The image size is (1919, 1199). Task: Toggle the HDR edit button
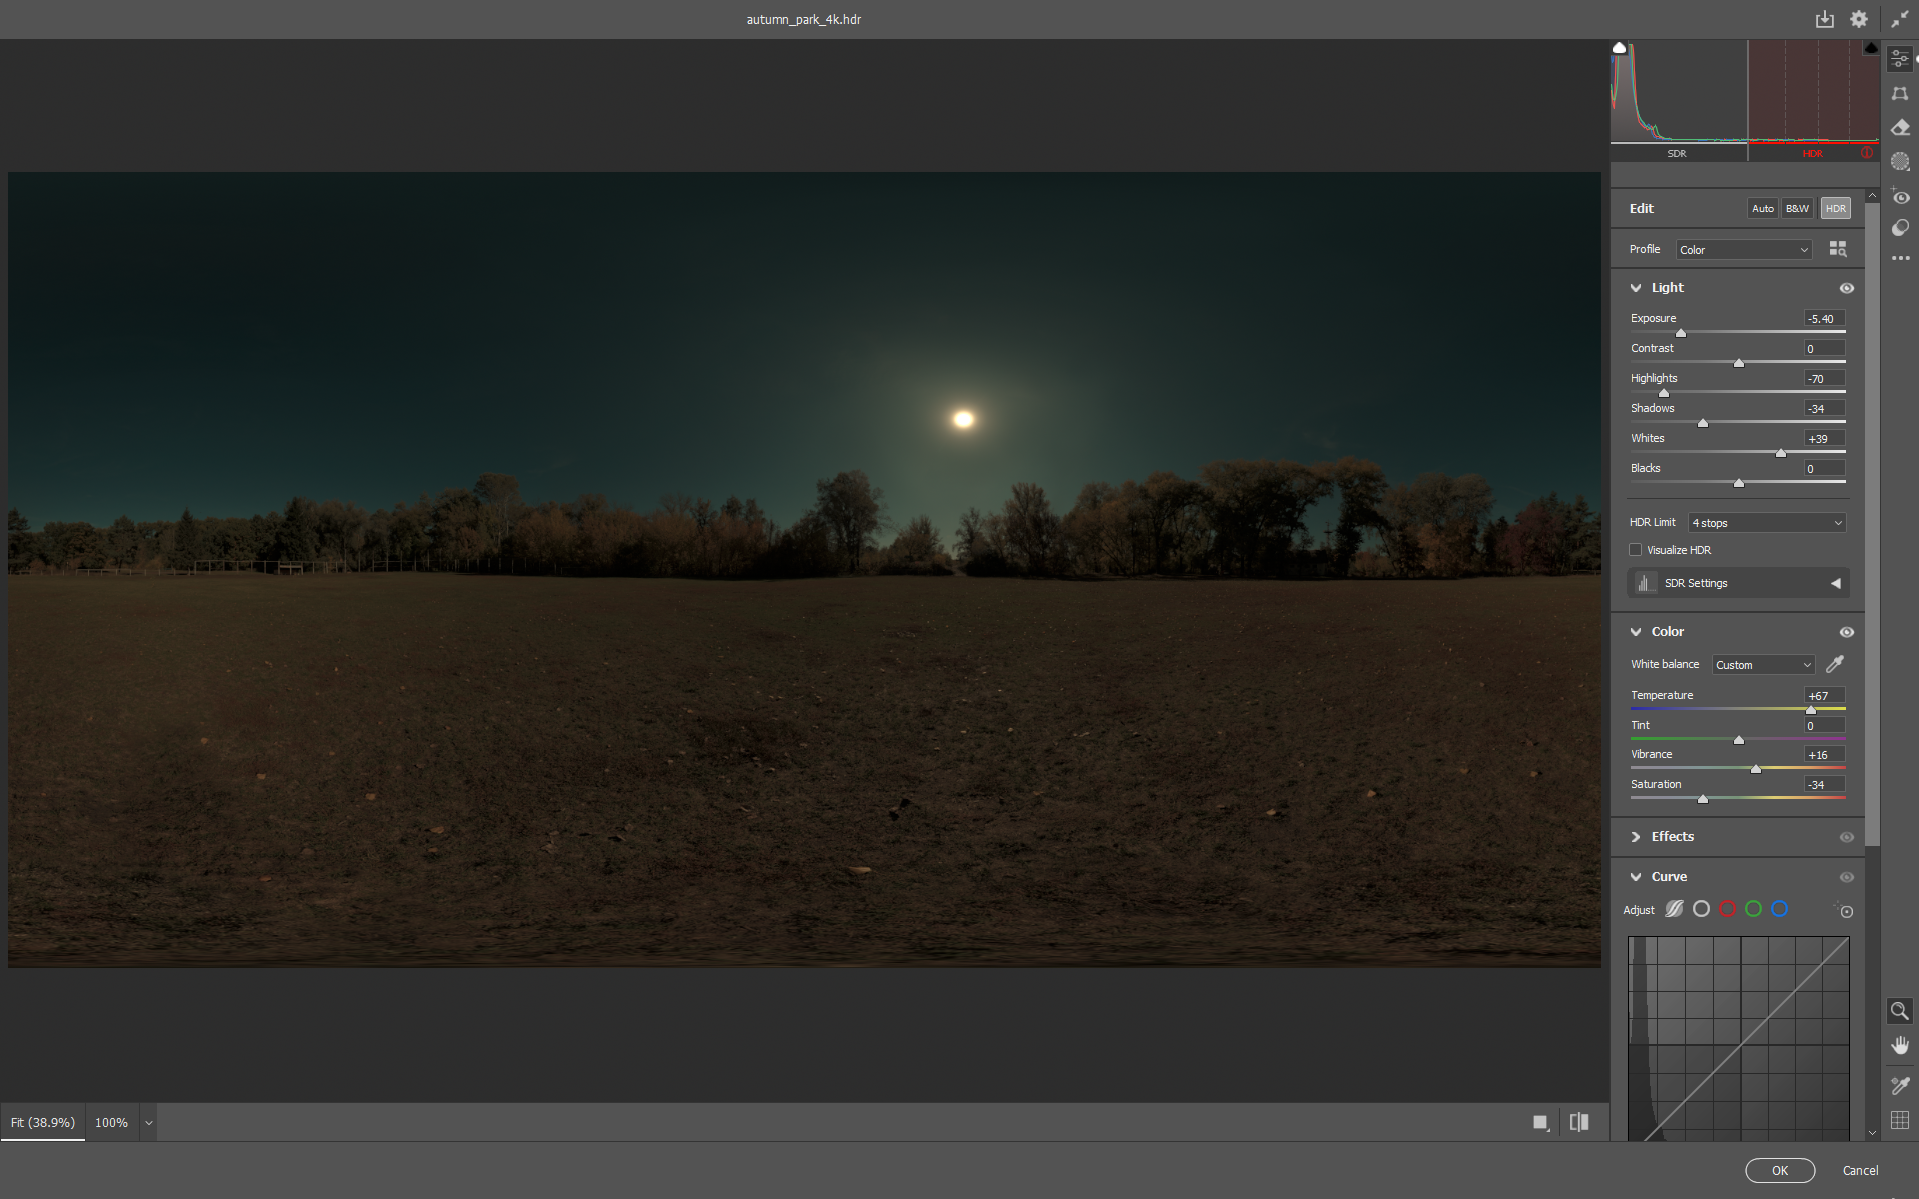pos(1835,209)
